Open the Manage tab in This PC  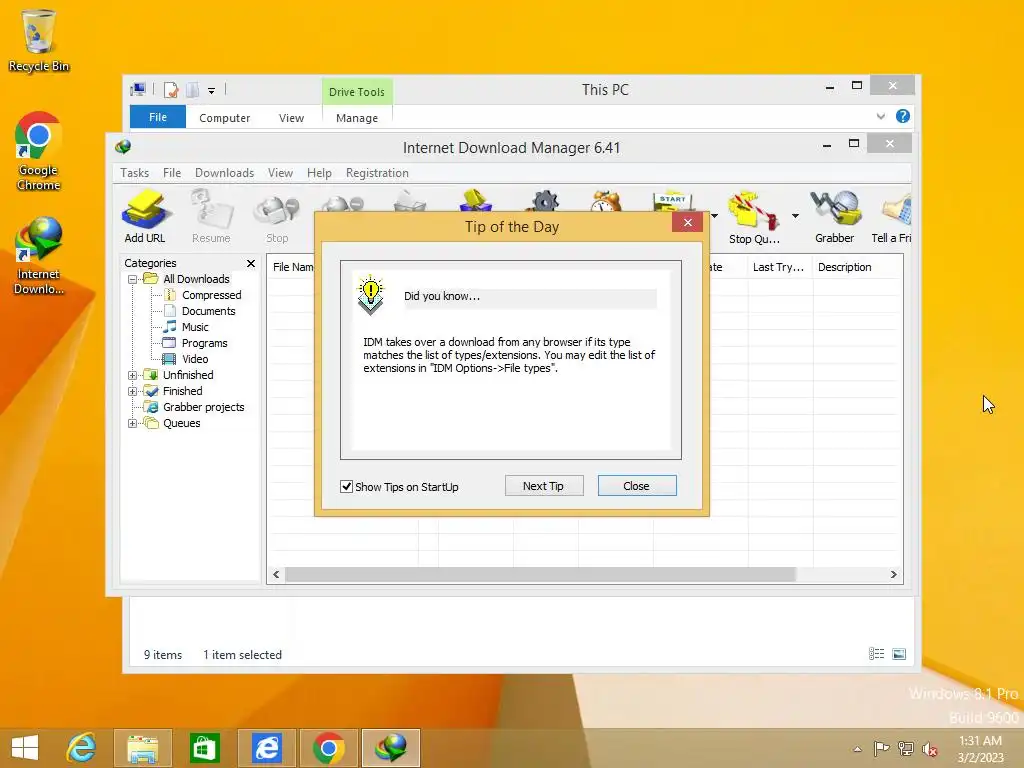point(357,118)
